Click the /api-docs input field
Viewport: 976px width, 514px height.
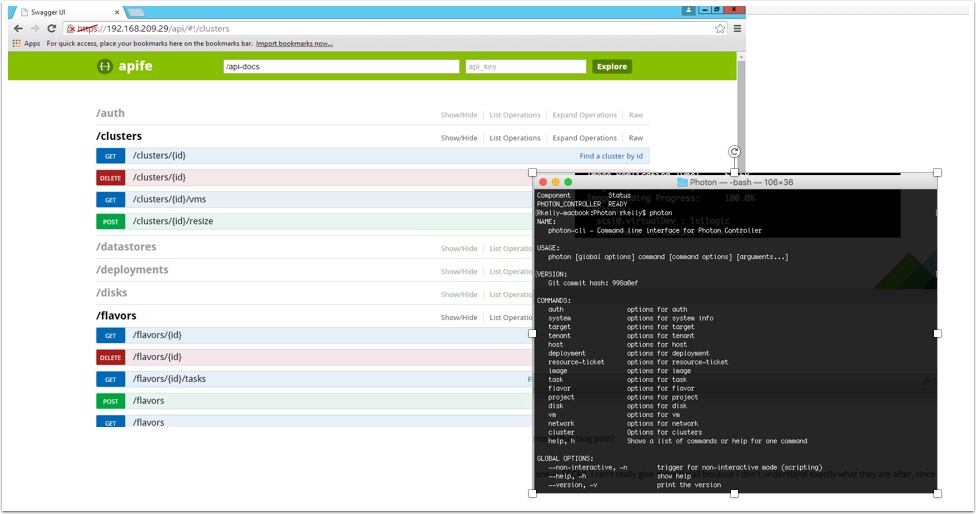(x=341, y=67)
